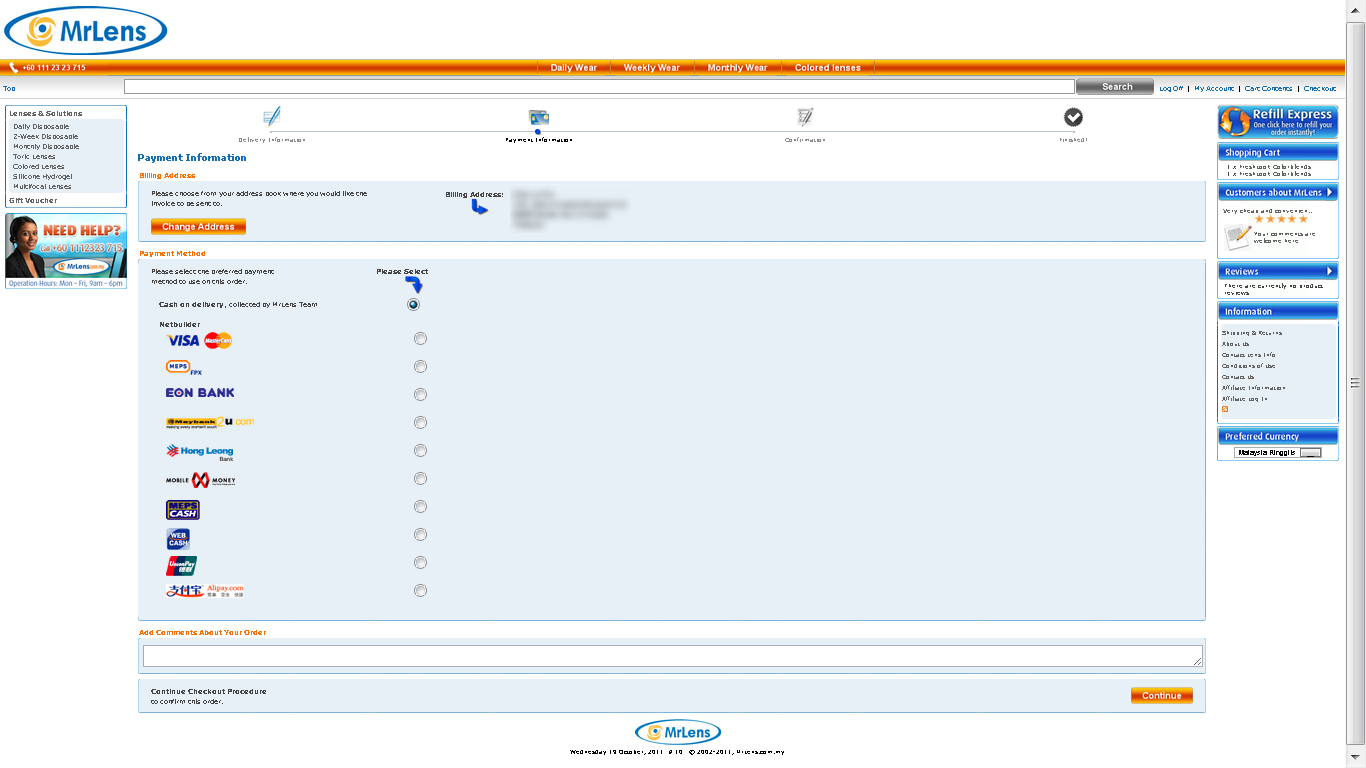
Task: Click the MrLens logo in the header
Action: pyautogui.click(x=86, y=30)
